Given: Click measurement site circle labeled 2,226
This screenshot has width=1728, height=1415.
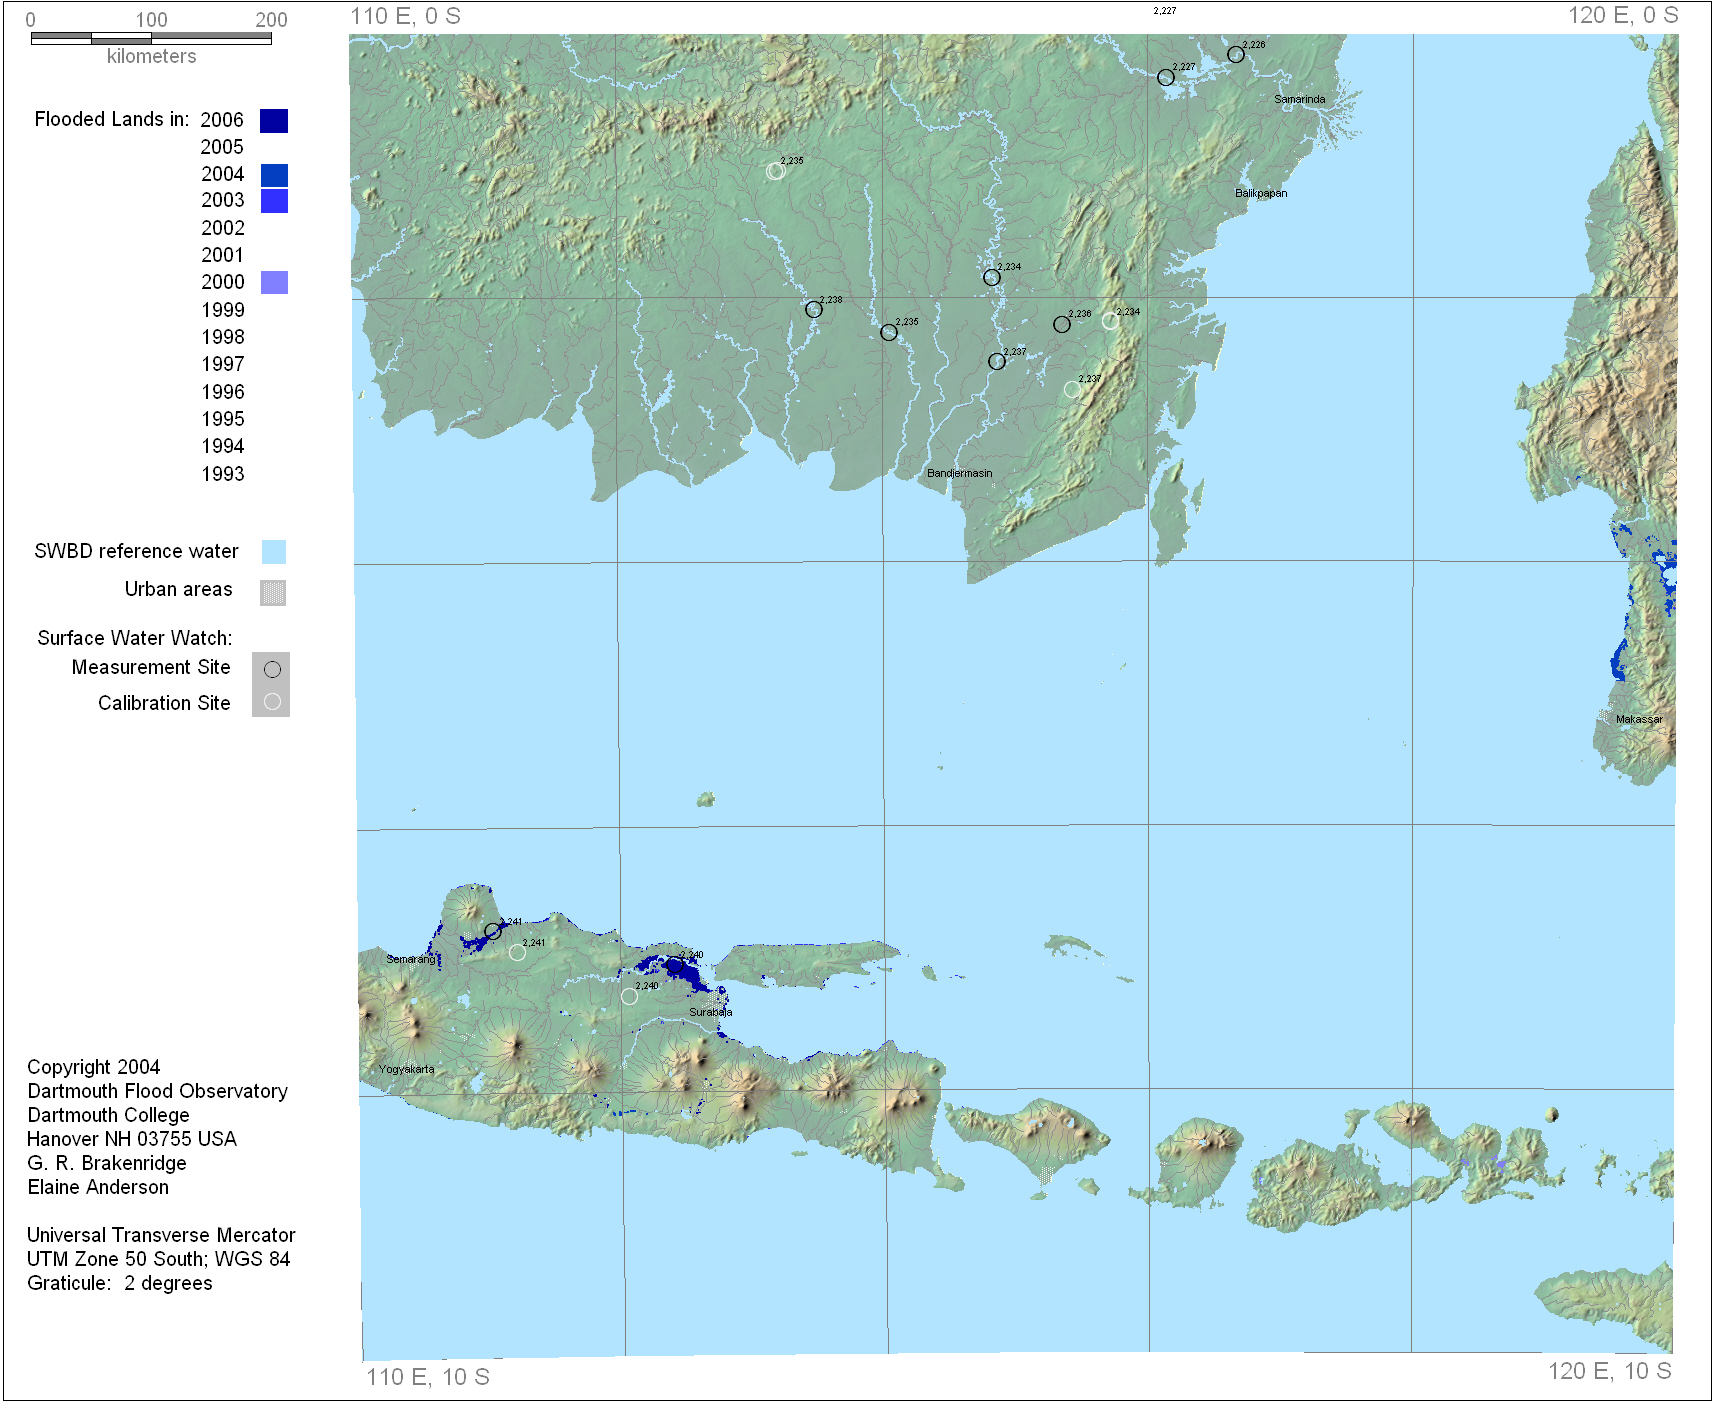Looking at the screenshot, I should pyautogui.click(x=1235, y=55).
